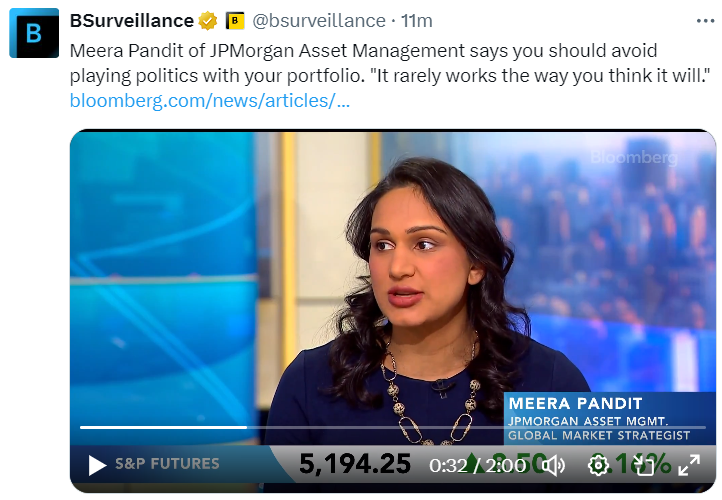Click the Bloomberg watermark in the video
This screenshot has width=722, height=500.
coord(633,157)
